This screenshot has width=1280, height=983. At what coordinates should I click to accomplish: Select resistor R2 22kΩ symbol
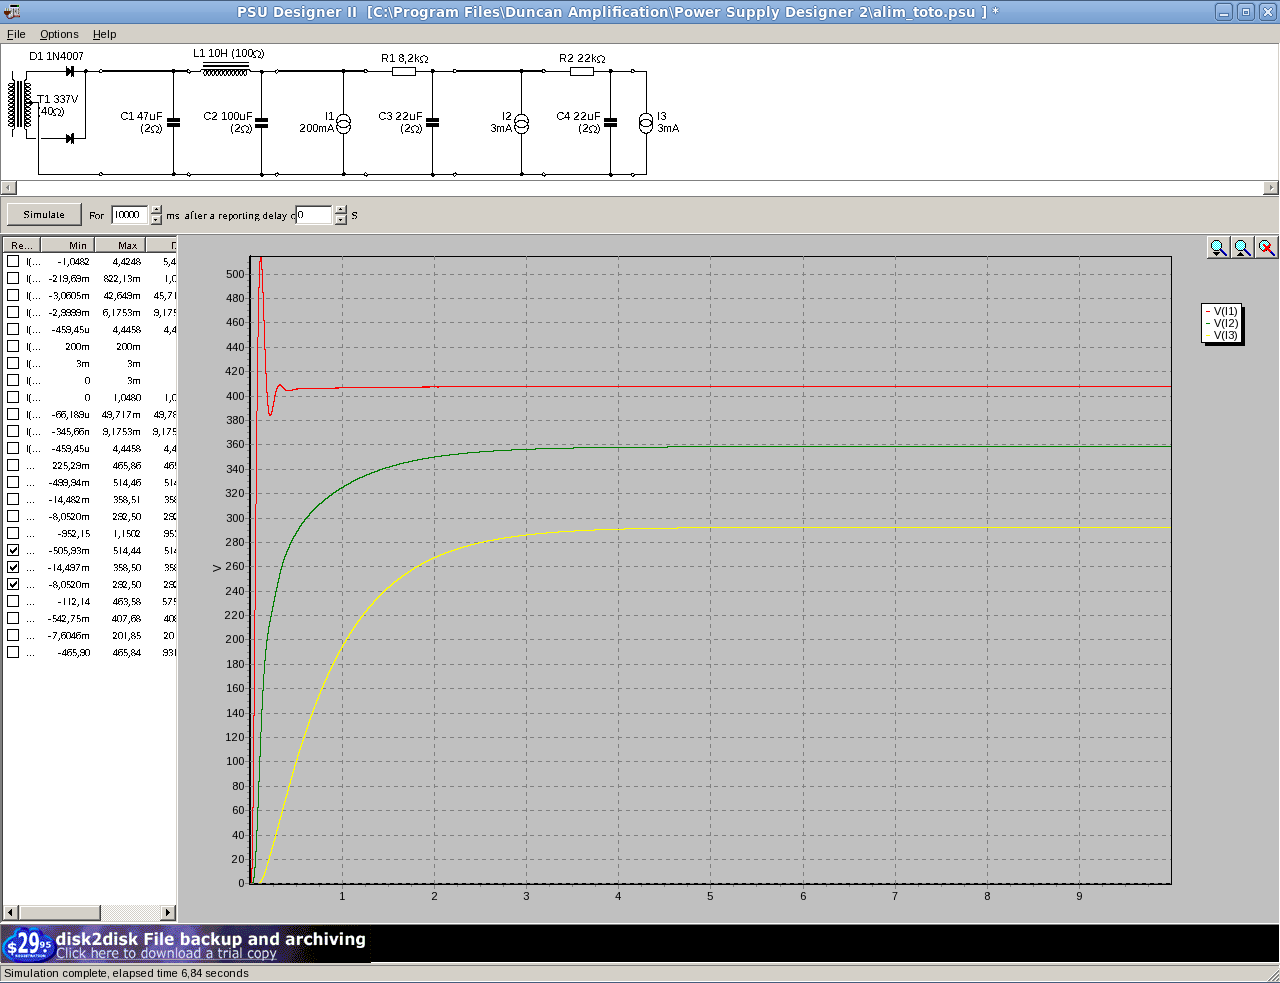[x=582, y=71]
